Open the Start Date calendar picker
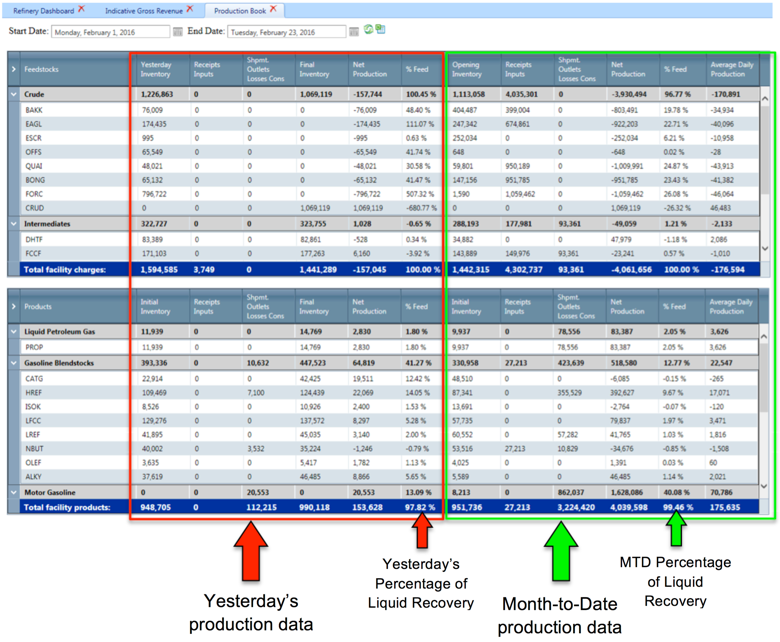 coord(177,32)
